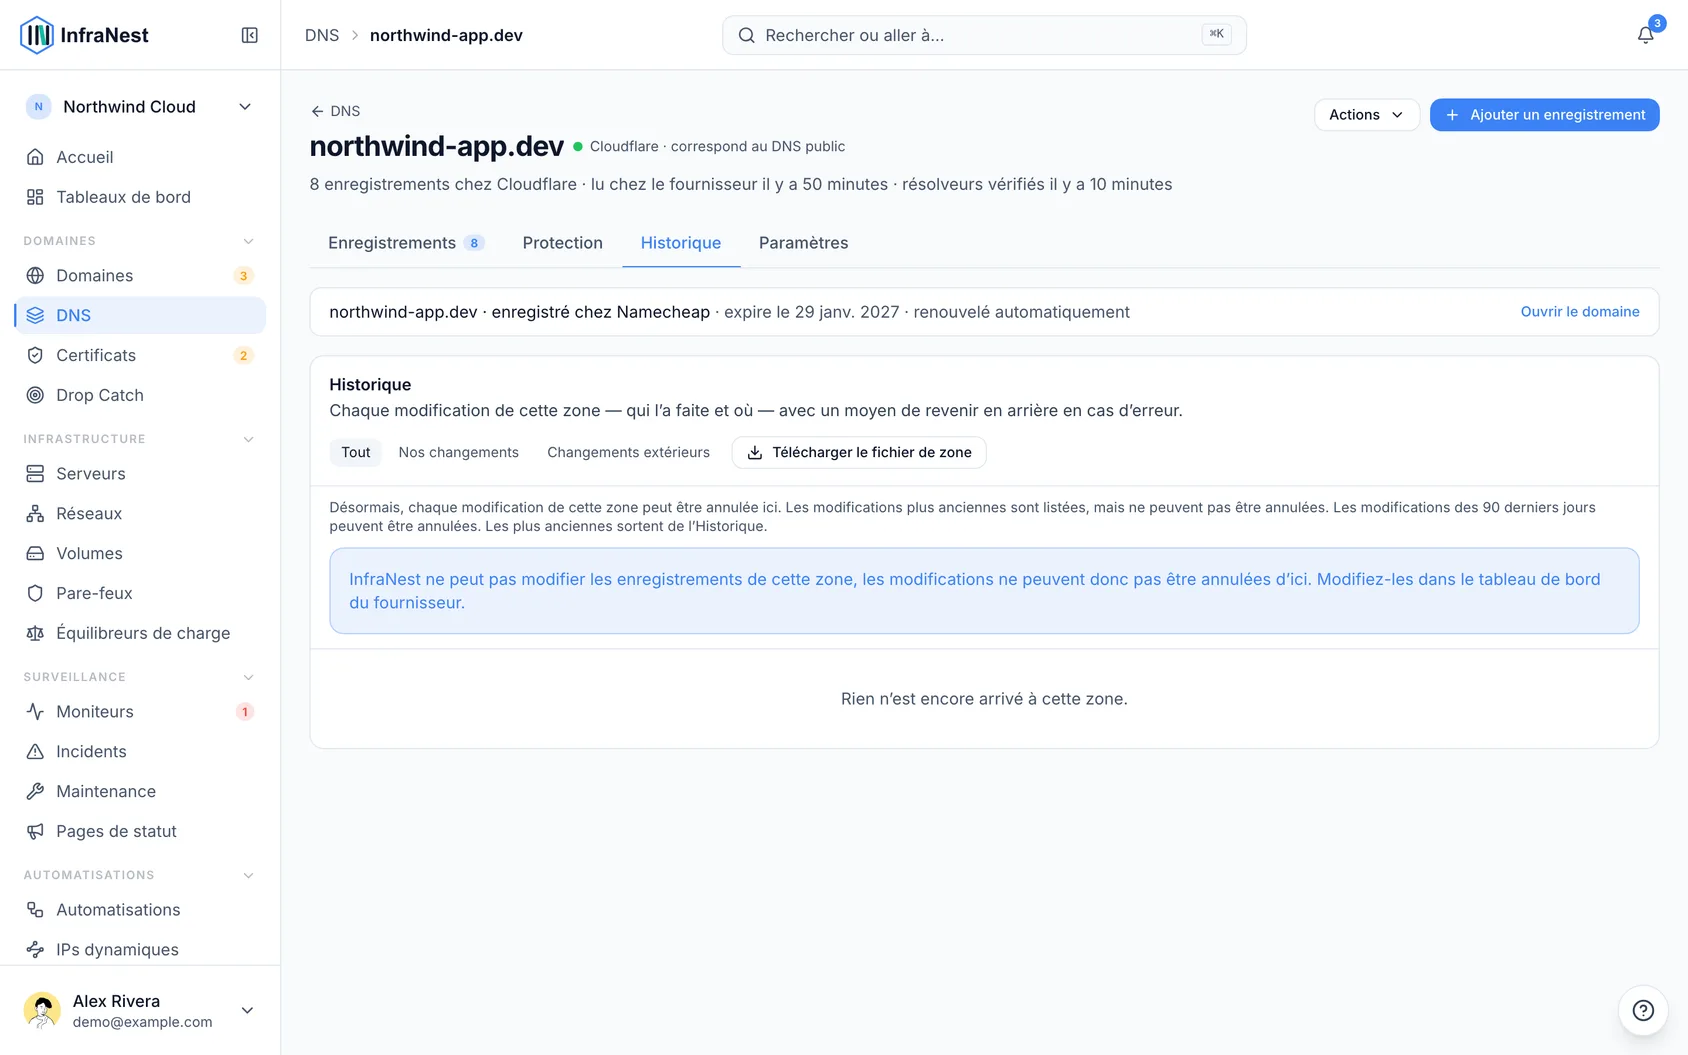
Task: Click the IPs dynamiques icon
Action: [35, 949]
